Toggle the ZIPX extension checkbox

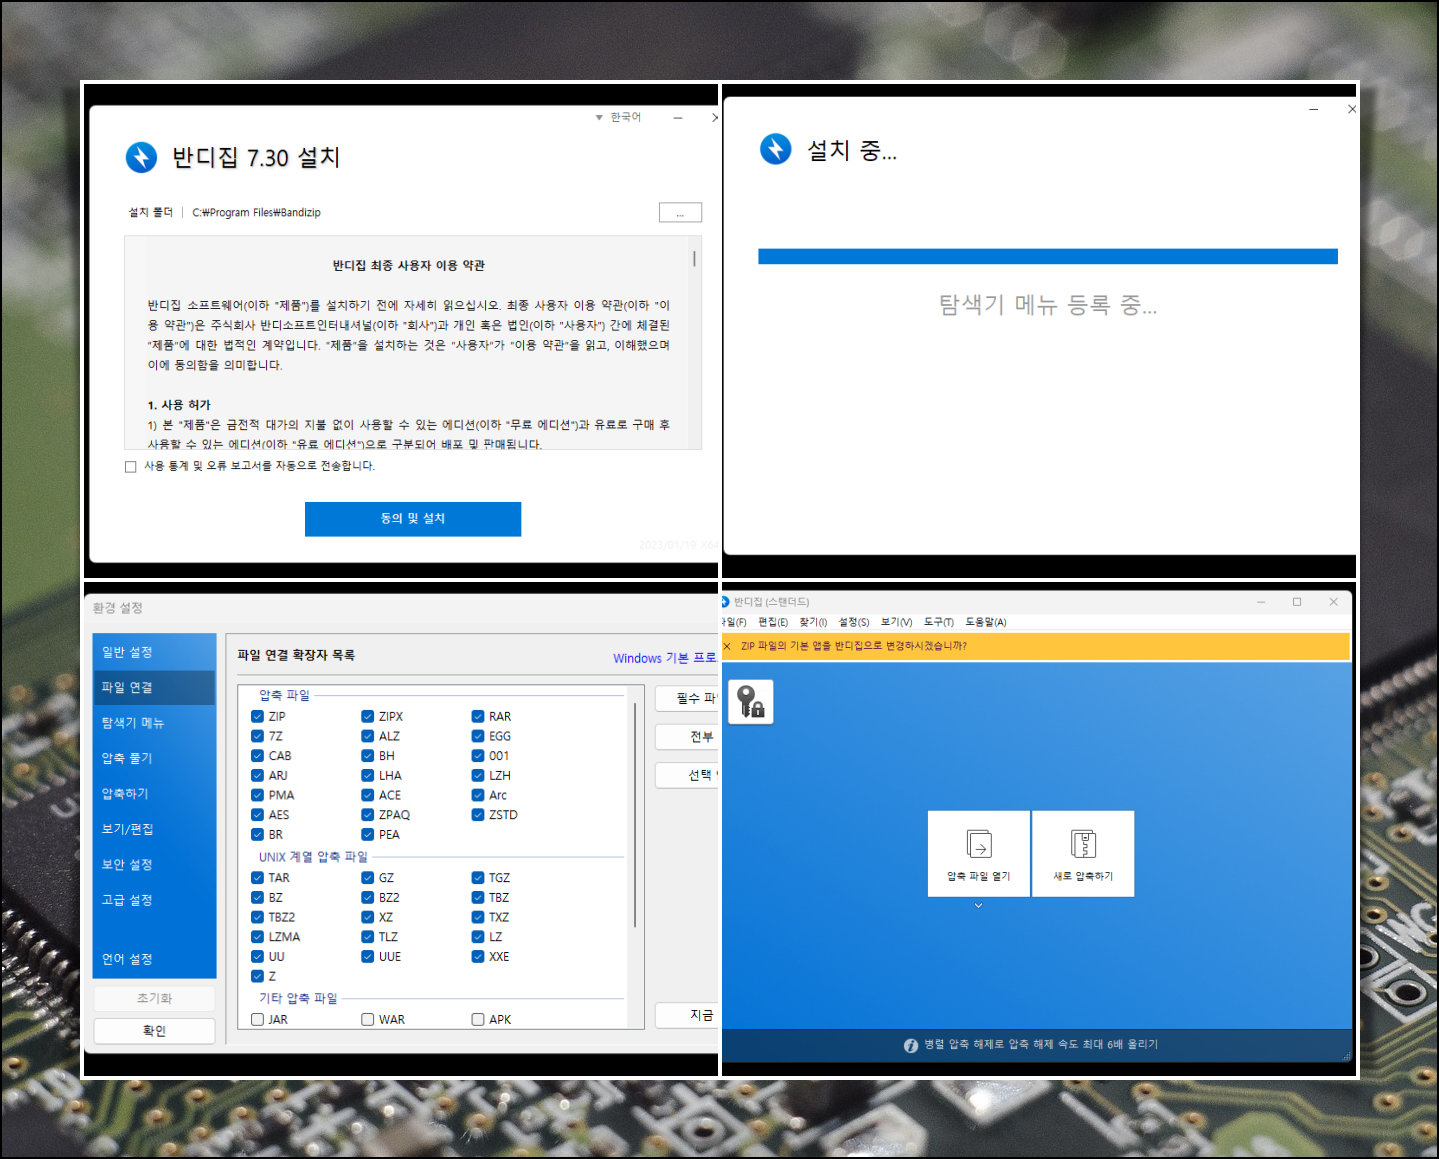point(368,717)
